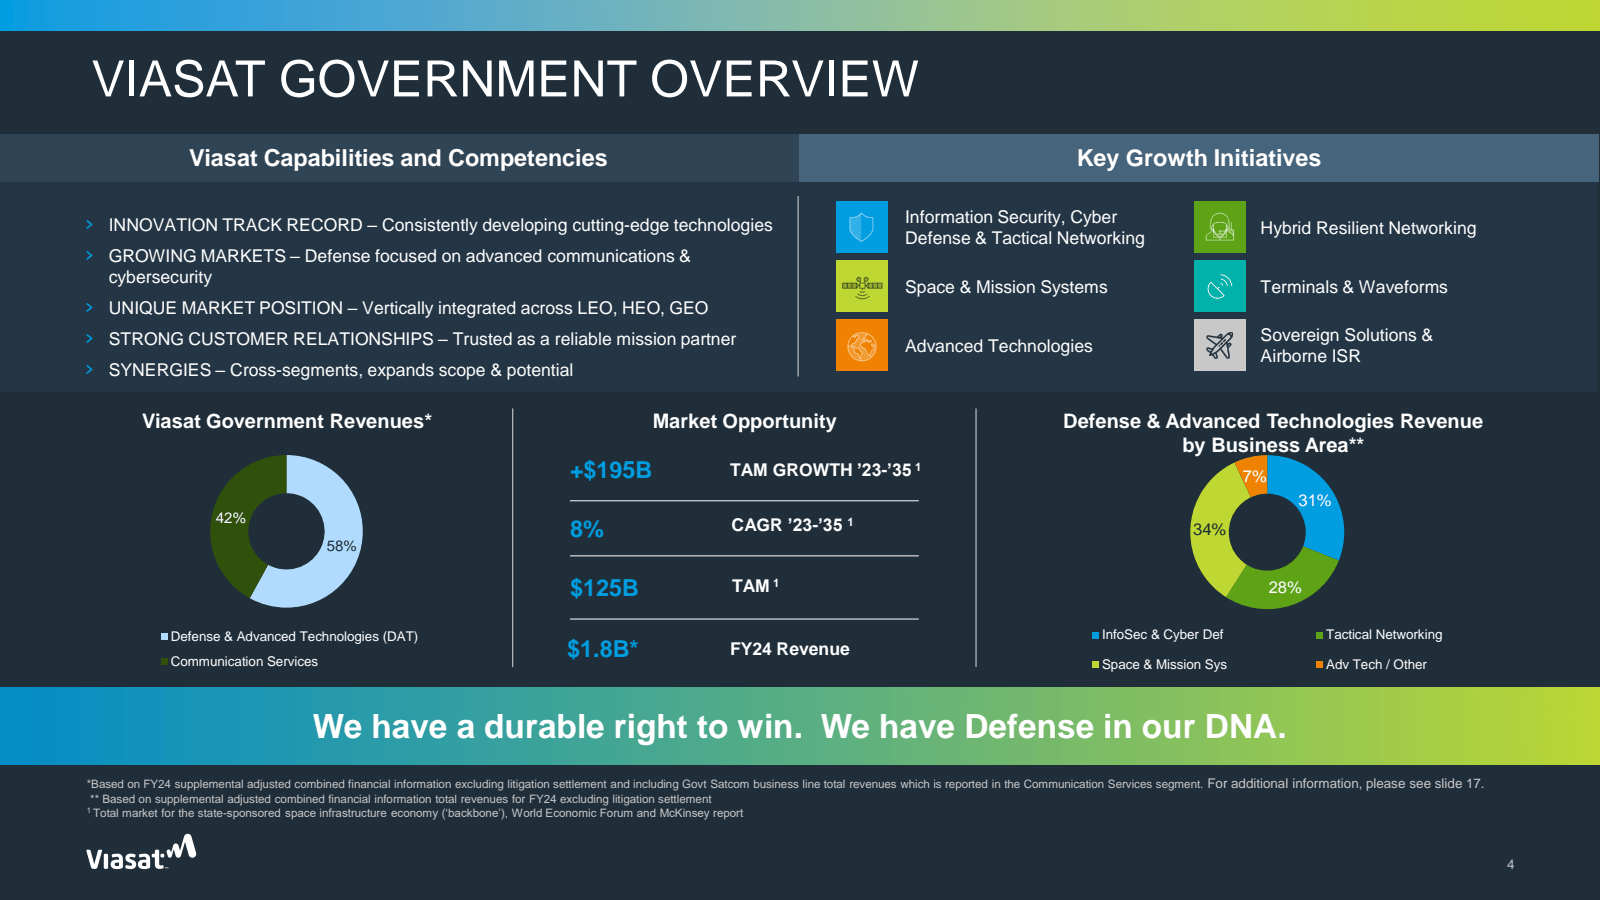Click the $125B TAM figure
Image resolution: width=1600 pixels, height=900 pixels.
pos(604,588)
